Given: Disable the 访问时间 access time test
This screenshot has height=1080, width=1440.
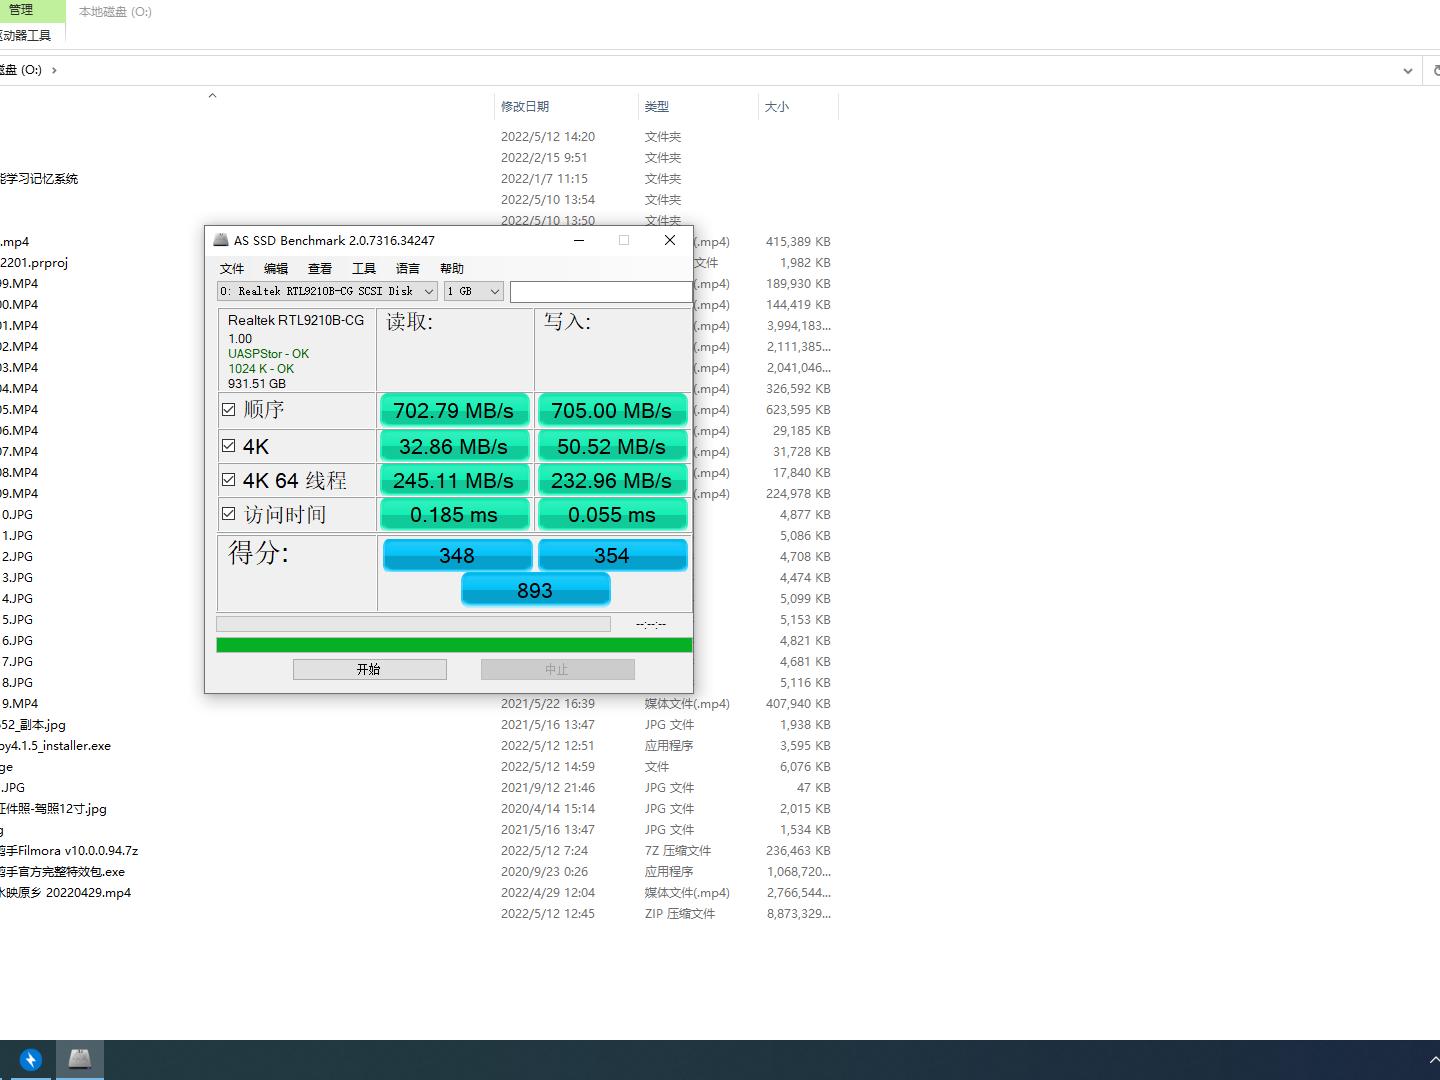Looking at the screenshot, I should 229,514.
